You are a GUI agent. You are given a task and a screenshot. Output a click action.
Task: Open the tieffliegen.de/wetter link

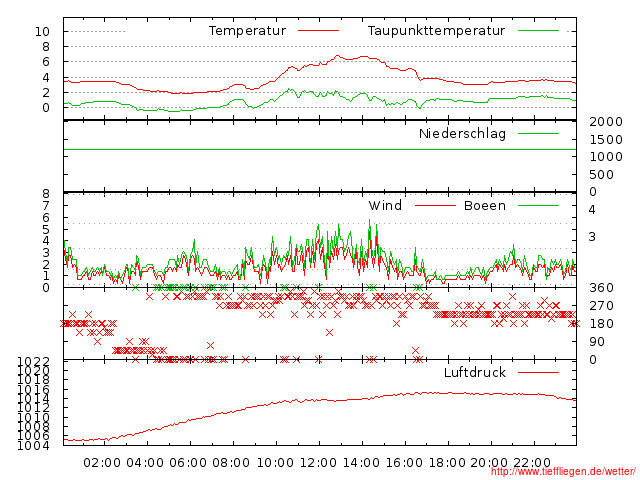coord(563,472)
